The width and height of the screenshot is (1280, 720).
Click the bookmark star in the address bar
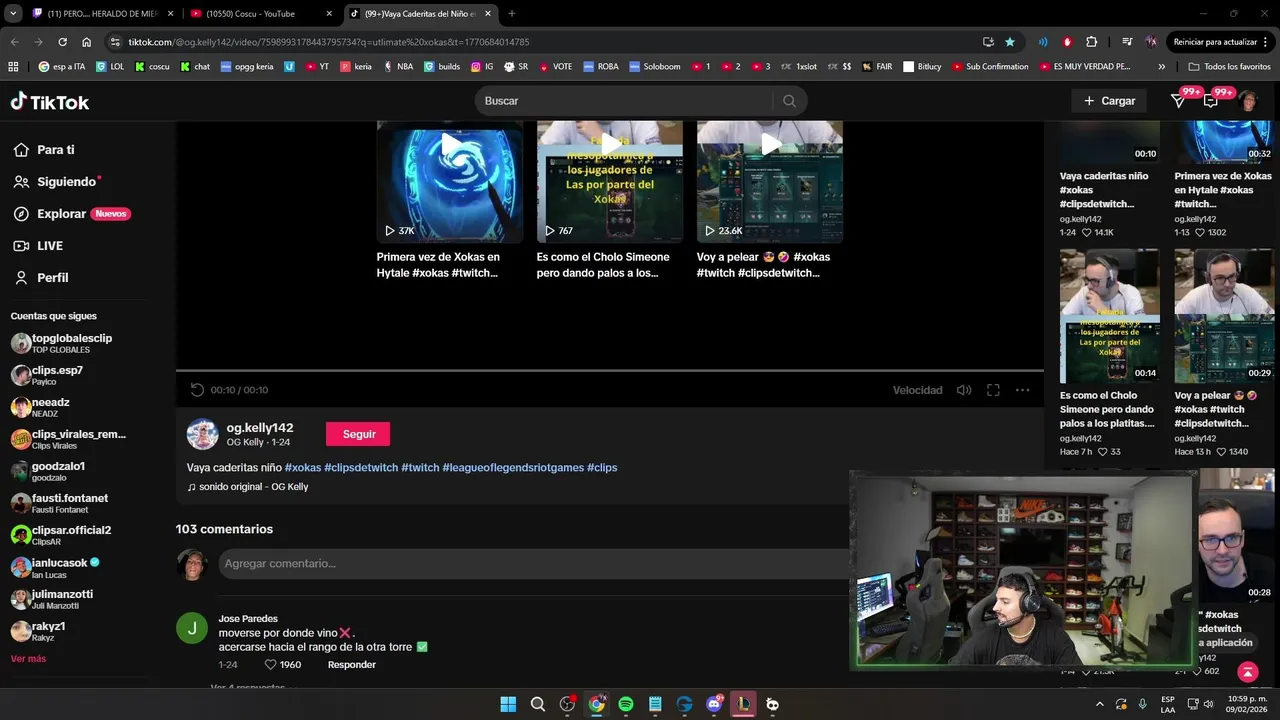(1010, 42)
